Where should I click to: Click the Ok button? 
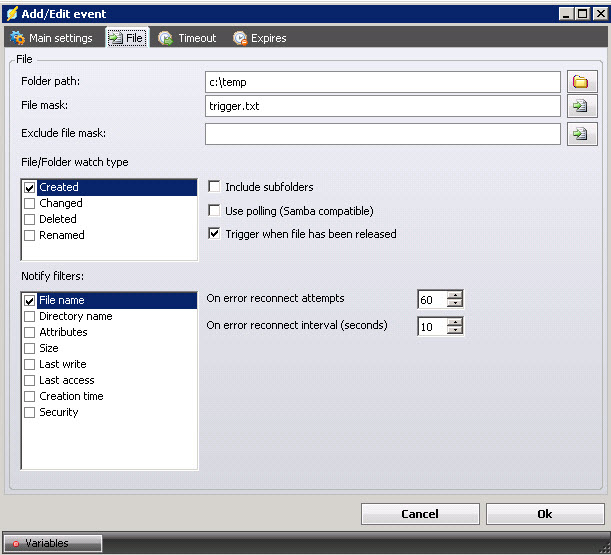point(544,513)
